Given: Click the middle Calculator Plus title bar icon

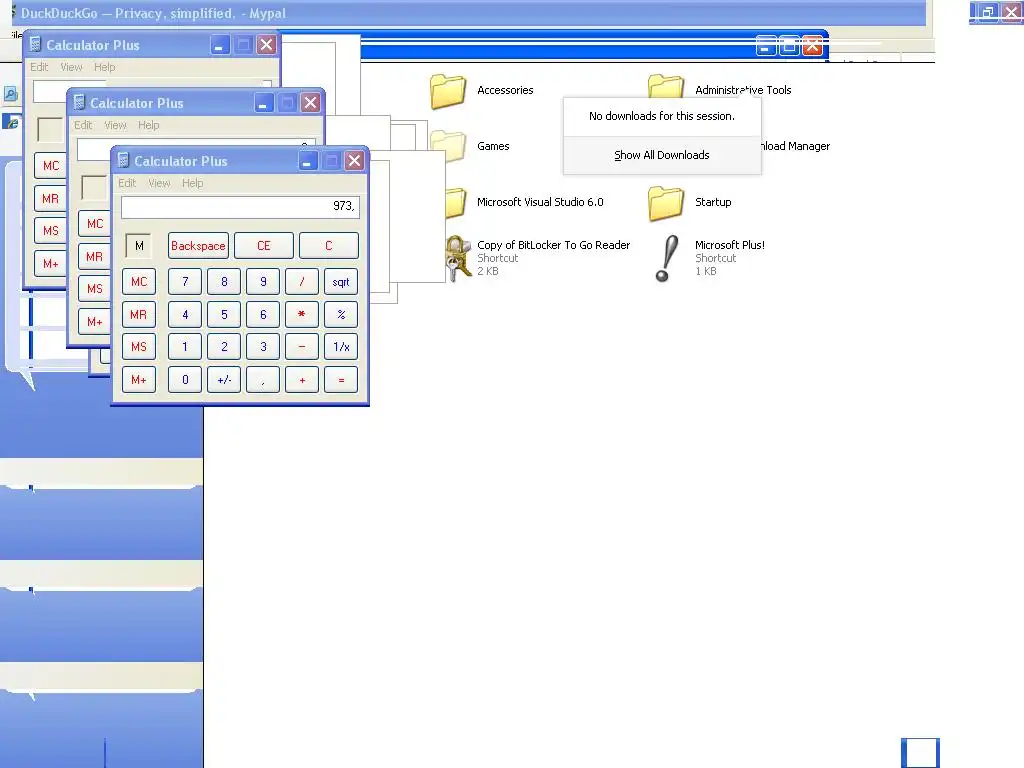Looking at the screenshot, I should (79, 103).
